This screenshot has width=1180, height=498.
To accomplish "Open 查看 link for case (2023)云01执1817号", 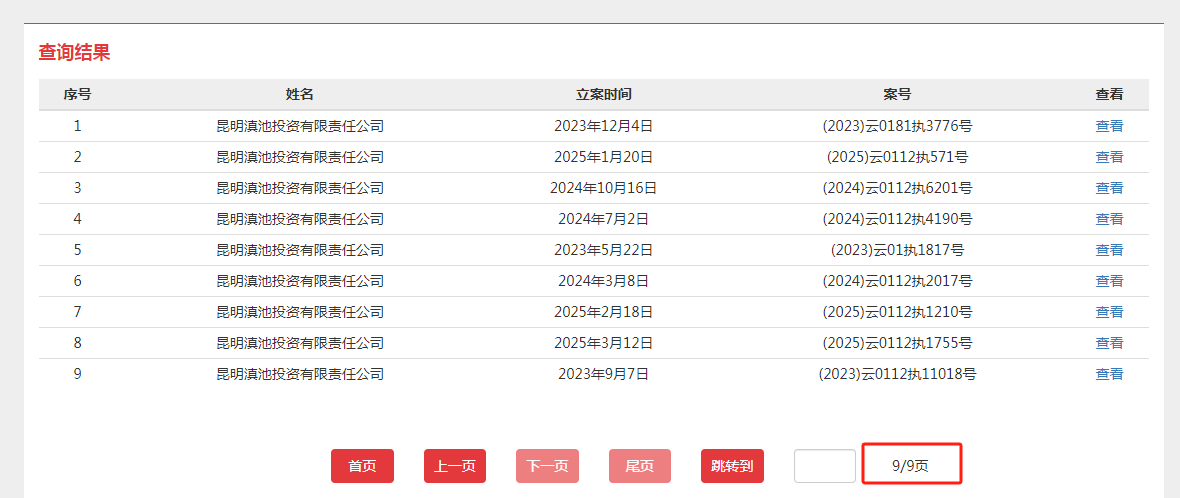I will point(1109,250).
